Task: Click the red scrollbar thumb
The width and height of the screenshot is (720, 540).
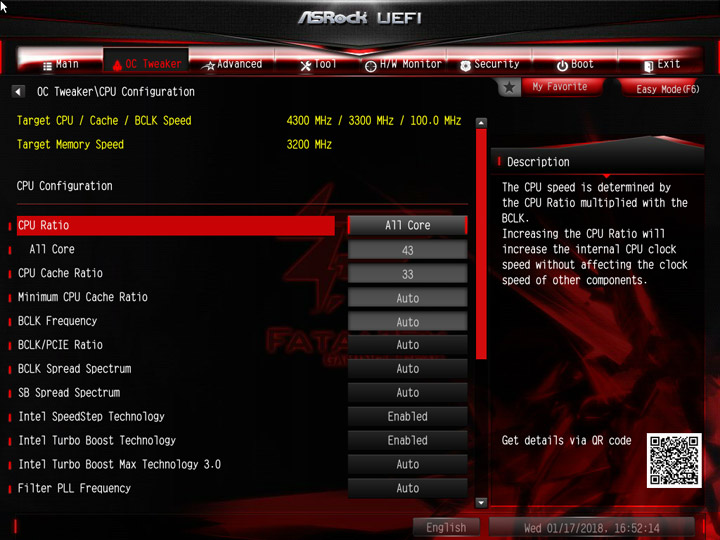Action: pyautogui.click(x=481, y=243)
